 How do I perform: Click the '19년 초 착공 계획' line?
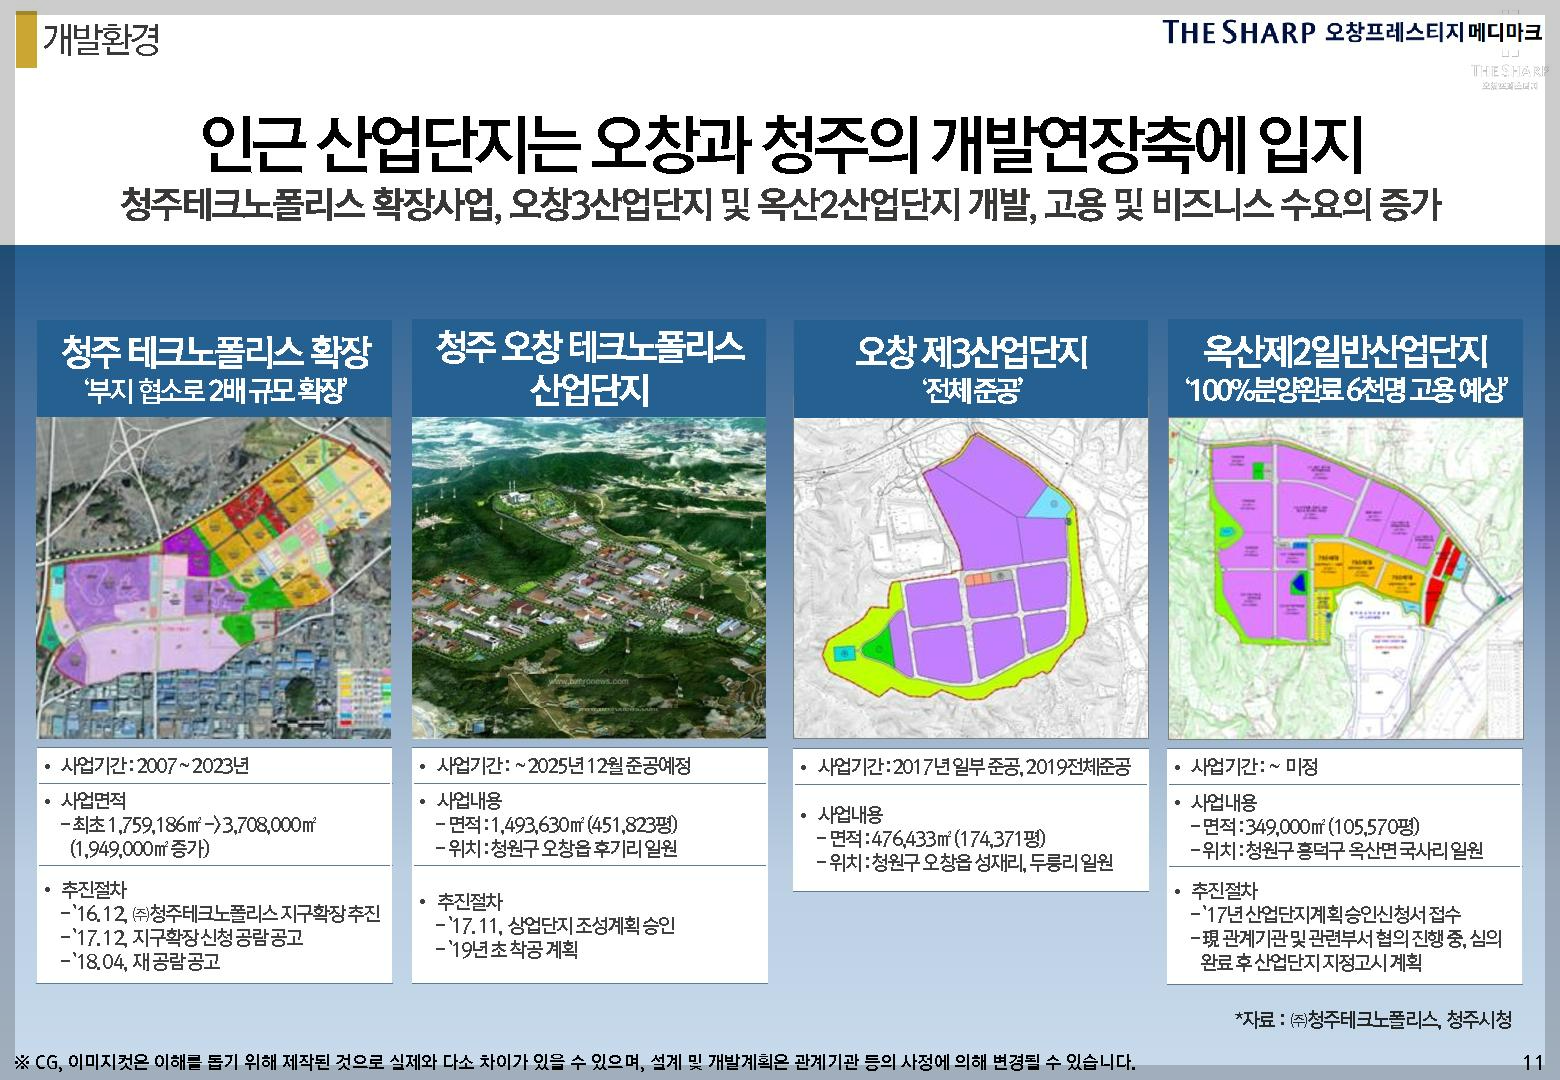506,949
